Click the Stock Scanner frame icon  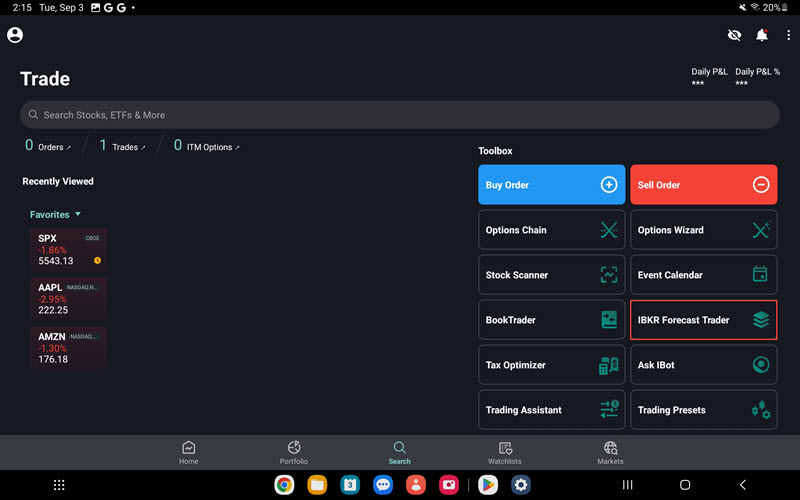(609, 274)
